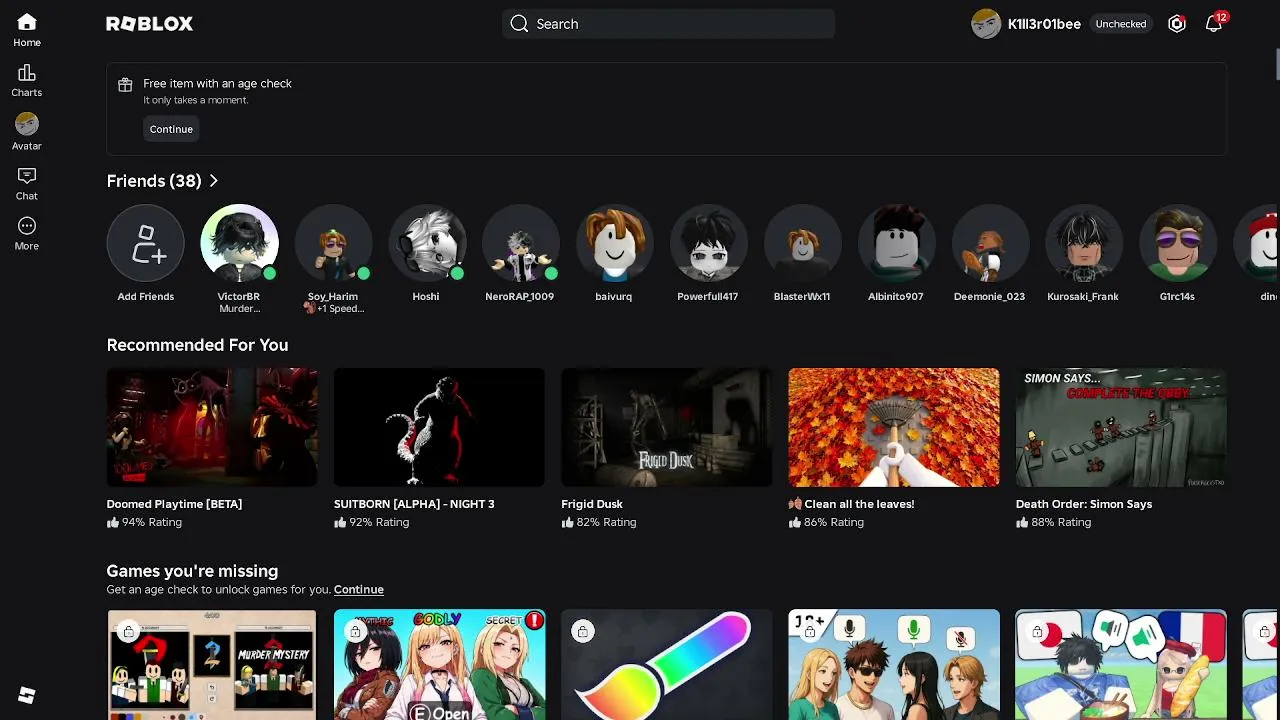Viewport: 1280px width, 720px height.
Task: Open the Avatar sidebar icon
Action: [27, 124]
